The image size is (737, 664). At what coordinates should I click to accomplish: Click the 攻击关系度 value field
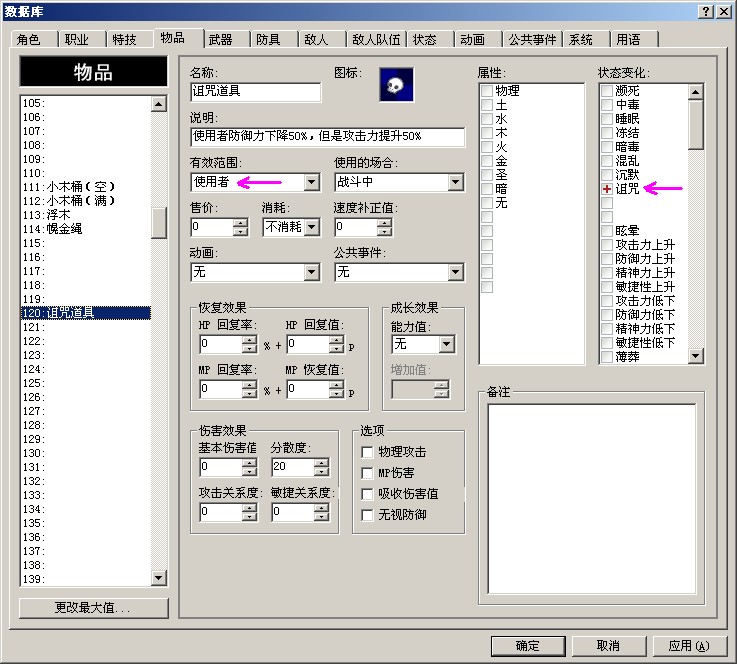tap(221, 512)
